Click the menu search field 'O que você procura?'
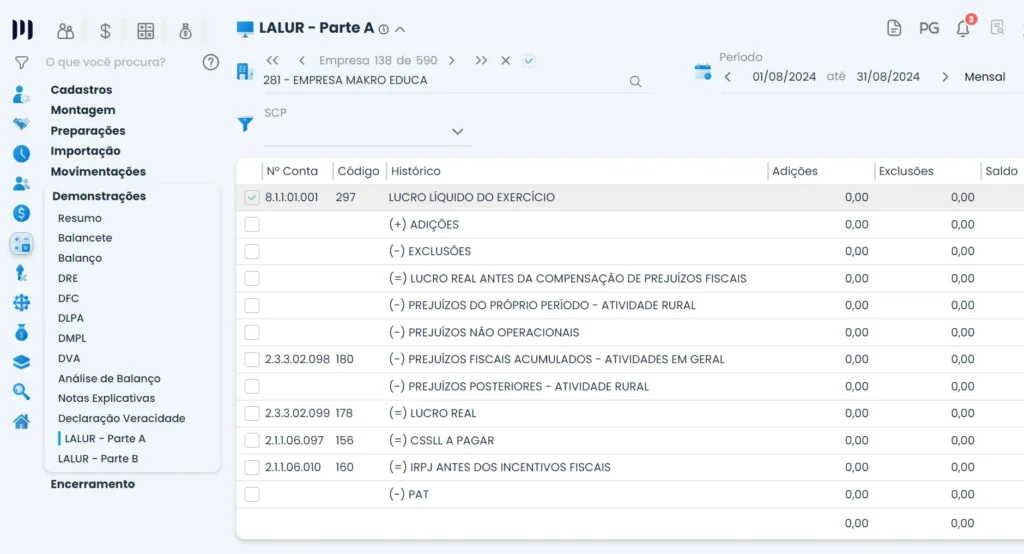Viewport: 1024px width, 554px height. click(x=105, y=62)
